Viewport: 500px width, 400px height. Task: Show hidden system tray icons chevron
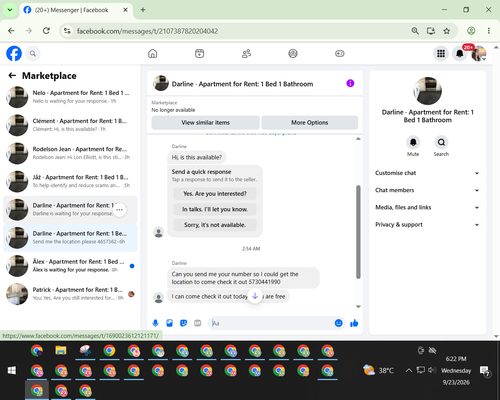tap(409, 370)
